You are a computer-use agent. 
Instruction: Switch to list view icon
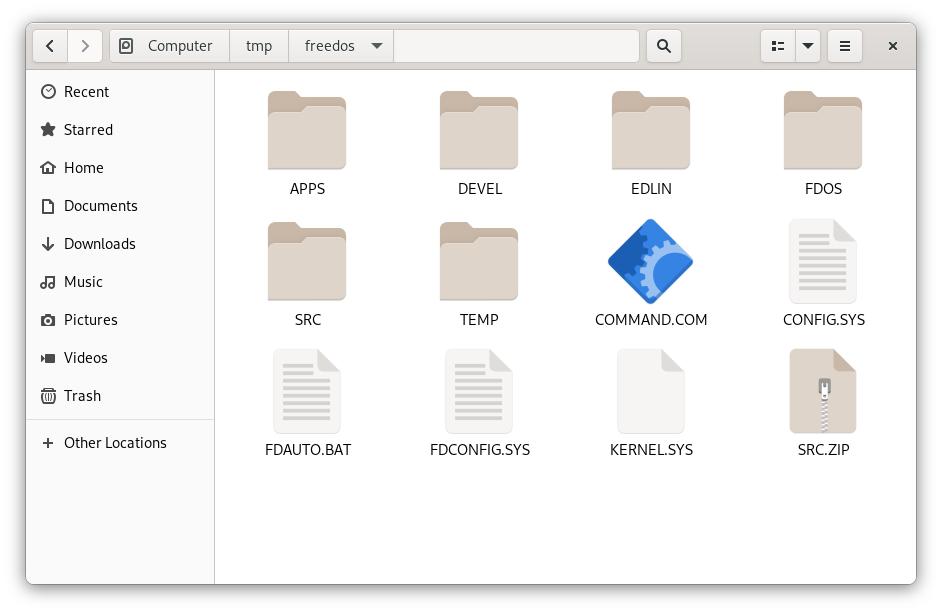tap(778, 46)
